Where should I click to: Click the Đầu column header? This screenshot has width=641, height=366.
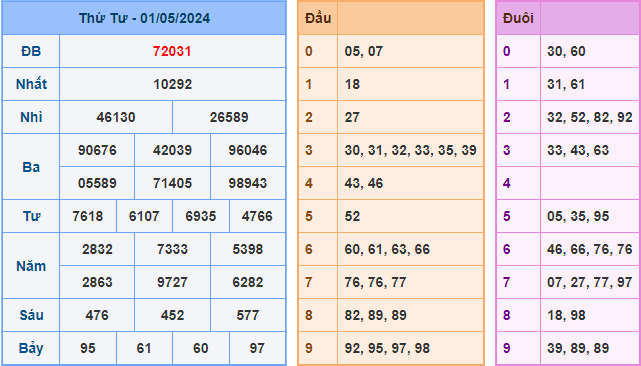[318, 18]
